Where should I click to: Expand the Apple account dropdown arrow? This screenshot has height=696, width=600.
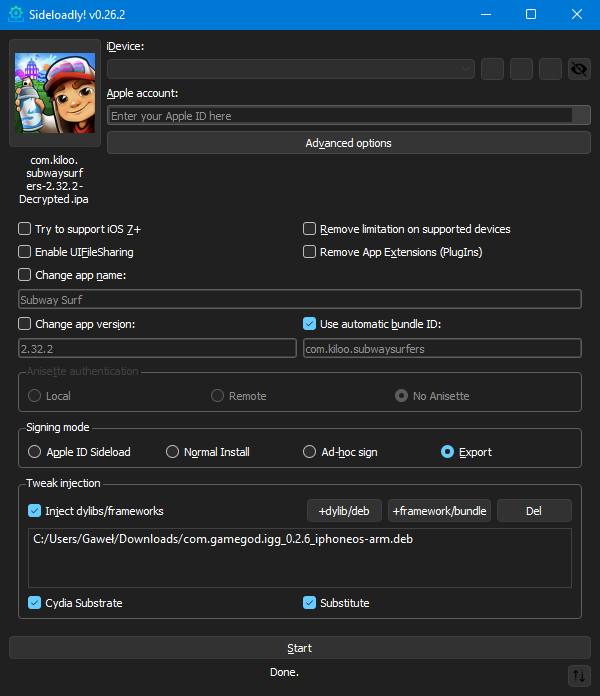point(581,115)
